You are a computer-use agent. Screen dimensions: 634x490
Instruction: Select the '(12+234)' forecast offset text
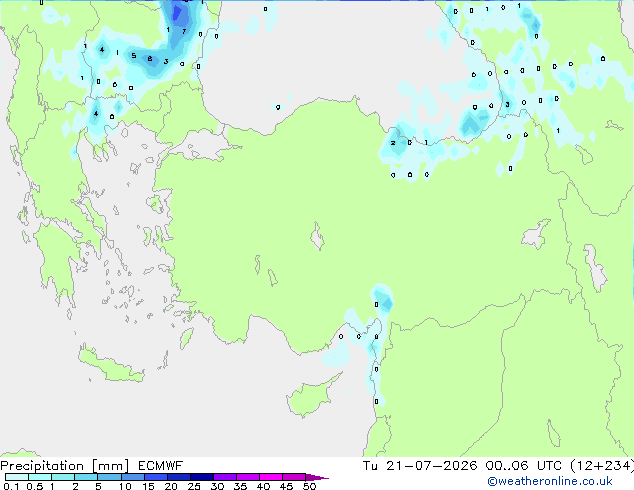point(602,466)
